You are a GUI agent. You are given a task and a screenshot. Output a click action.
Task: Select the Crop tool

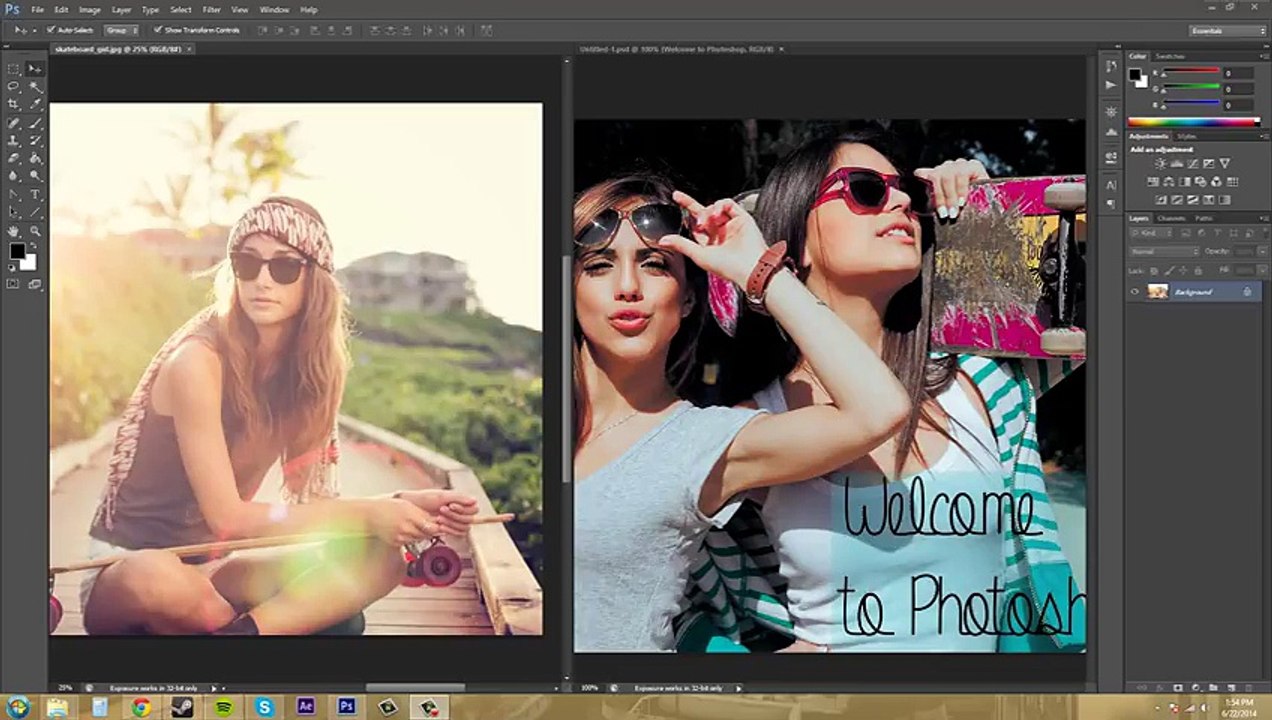[x=13, y=104]
